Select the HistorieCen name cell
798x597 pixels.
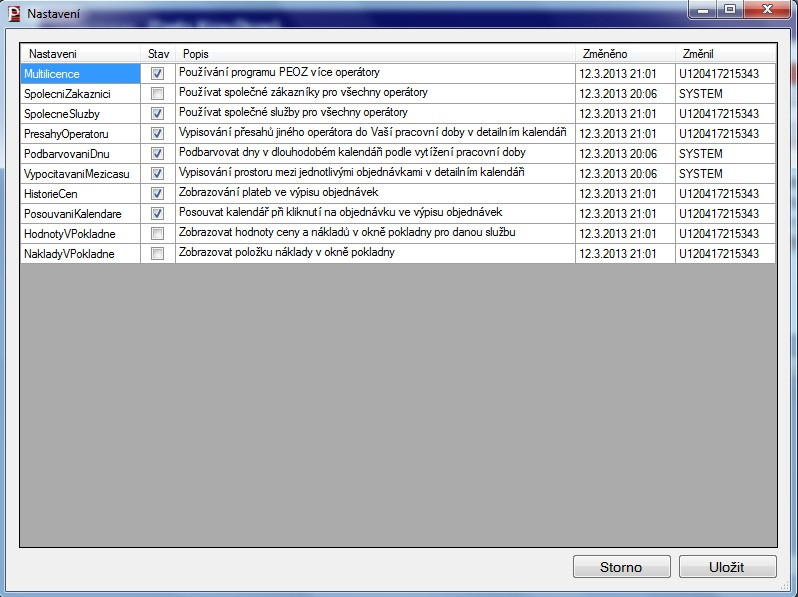coord(80,193)
